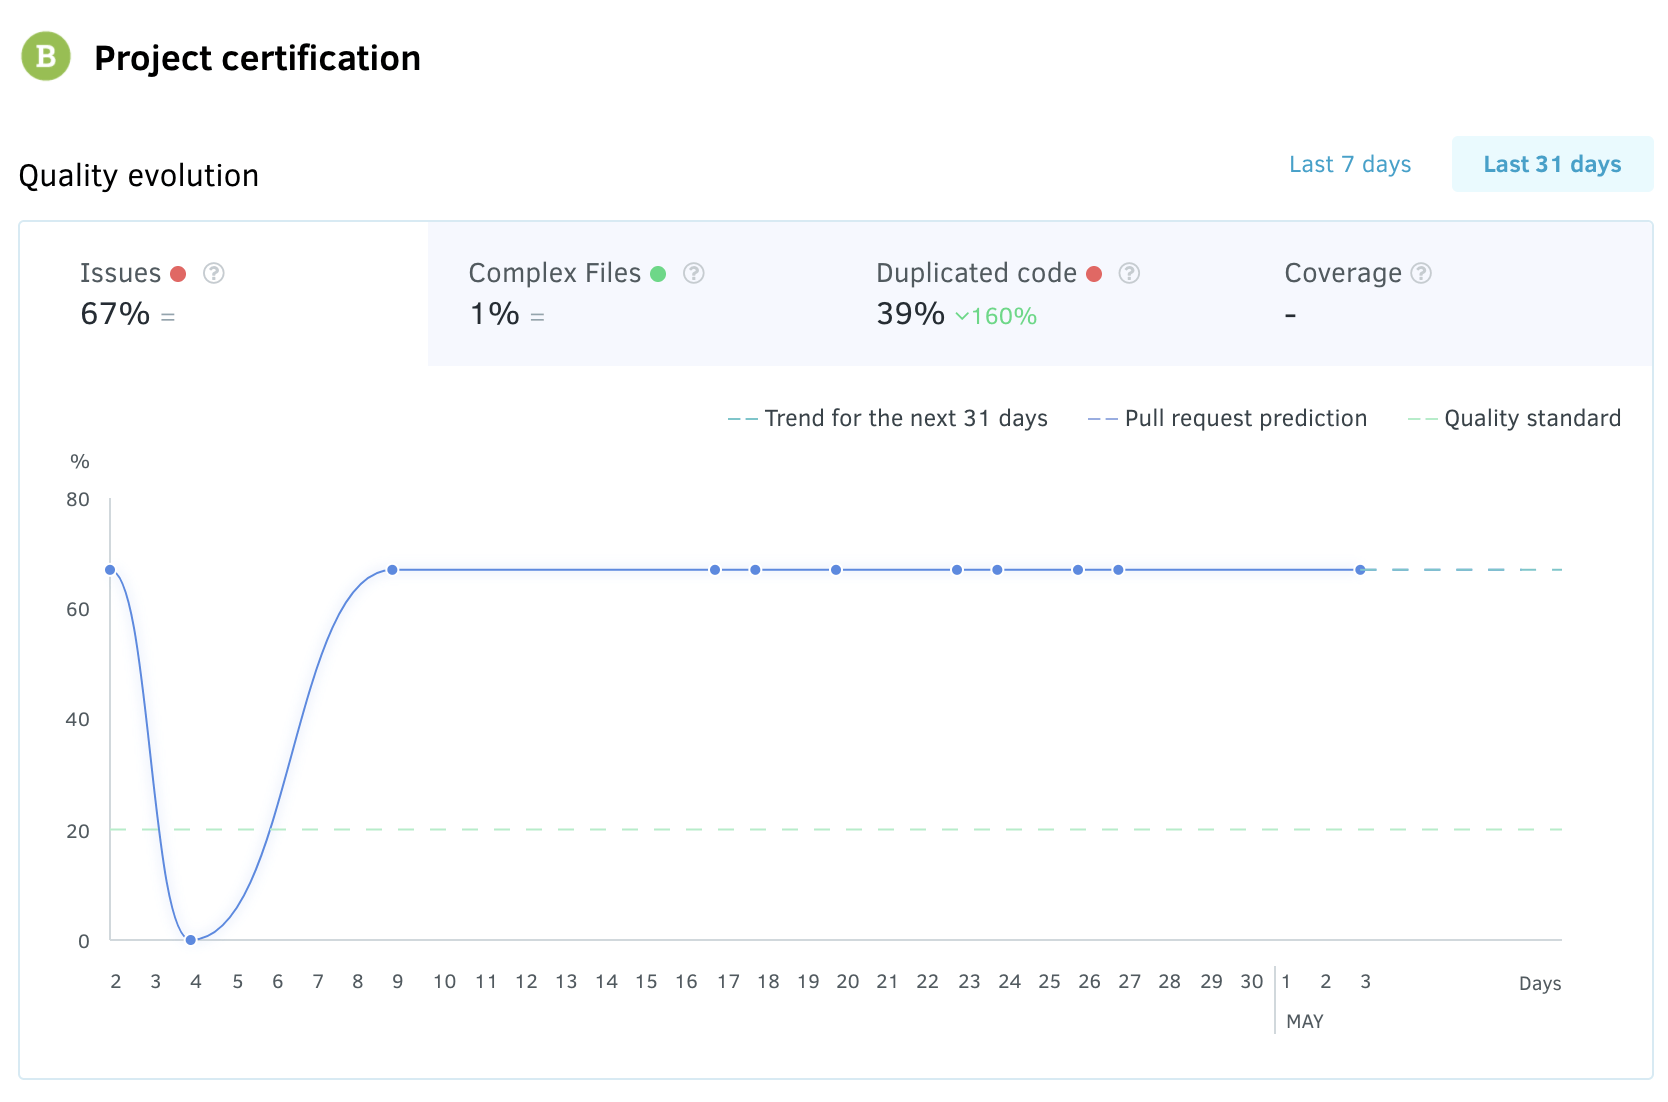Click the green B certification grade badge
The image size is (1668, 1102).
(46, 57)
